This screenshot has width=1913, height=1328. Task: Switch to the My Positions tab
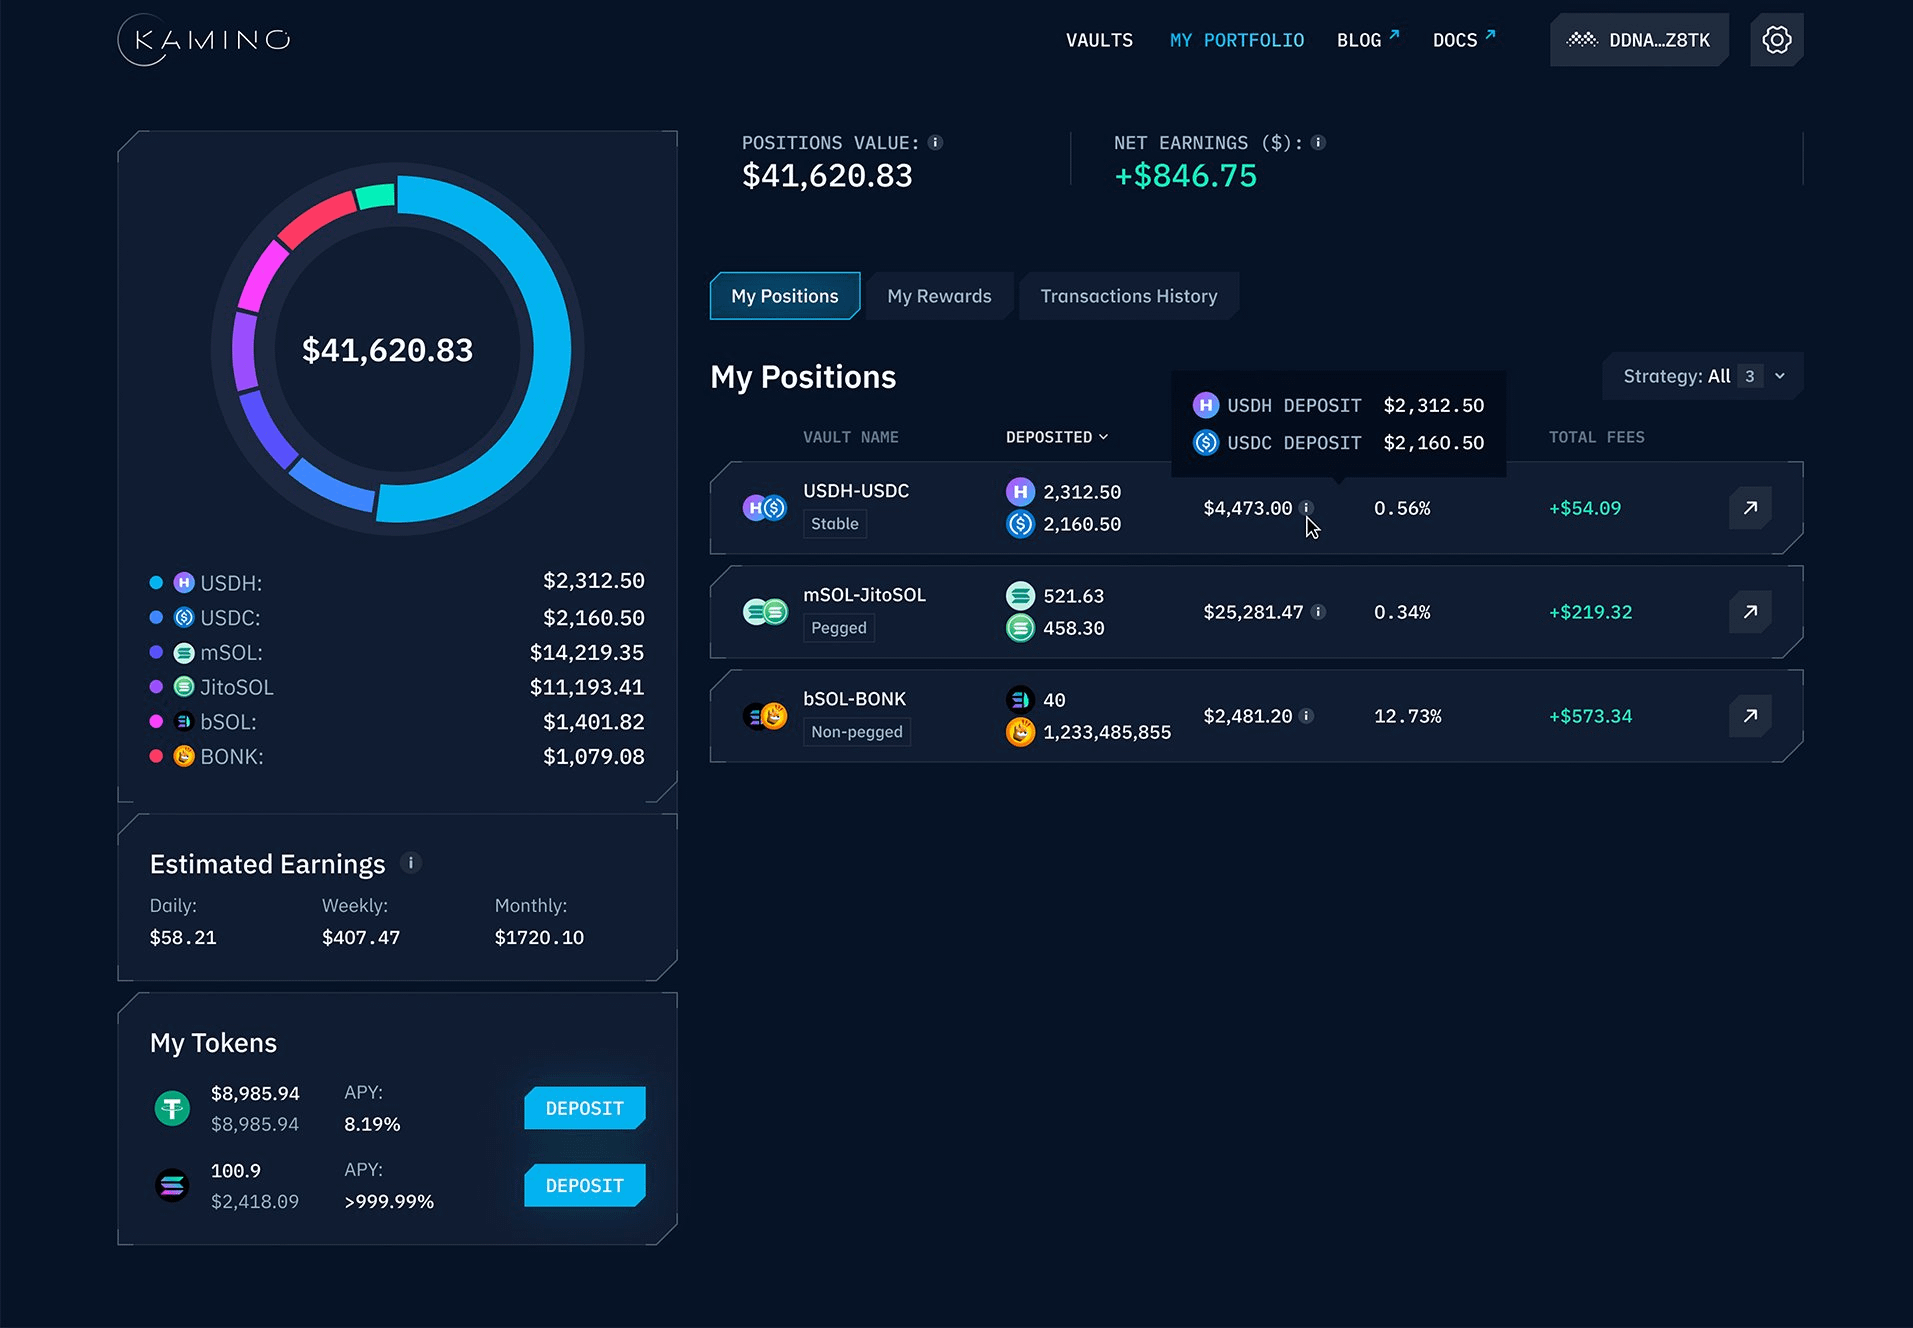[x=785, y=296]
